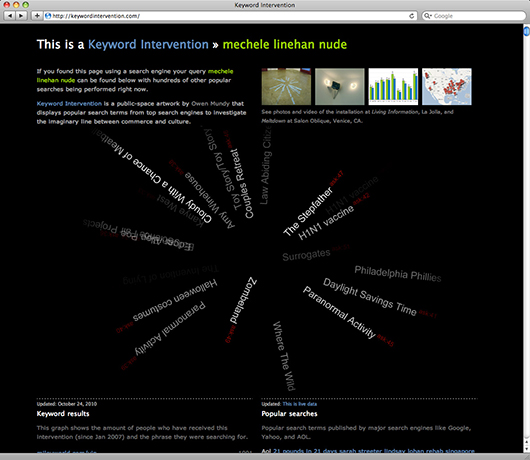Click the rotating term 'Couples Retreat'
The height and width of the screenshot is (460, 530).
click(241, 184)
